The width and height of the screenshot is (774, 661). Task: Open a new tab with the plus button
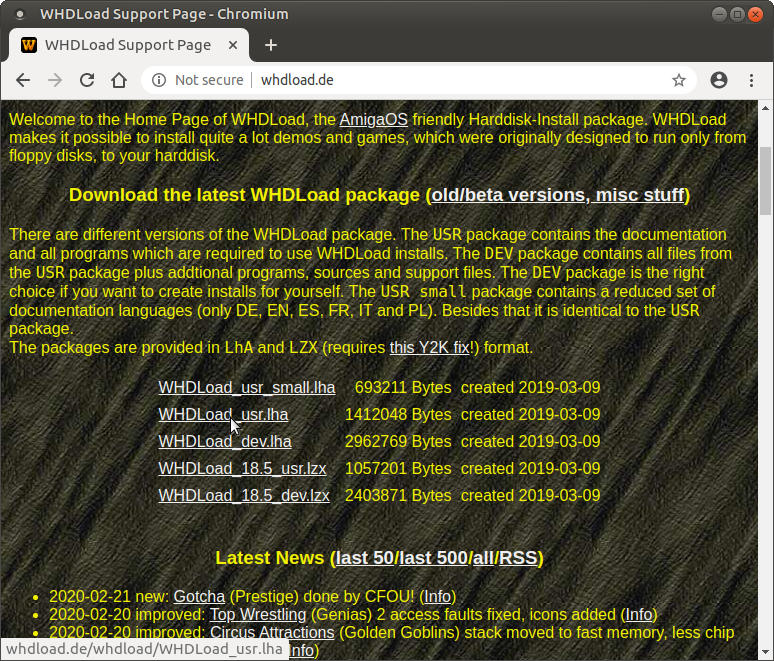pos(271,45)
